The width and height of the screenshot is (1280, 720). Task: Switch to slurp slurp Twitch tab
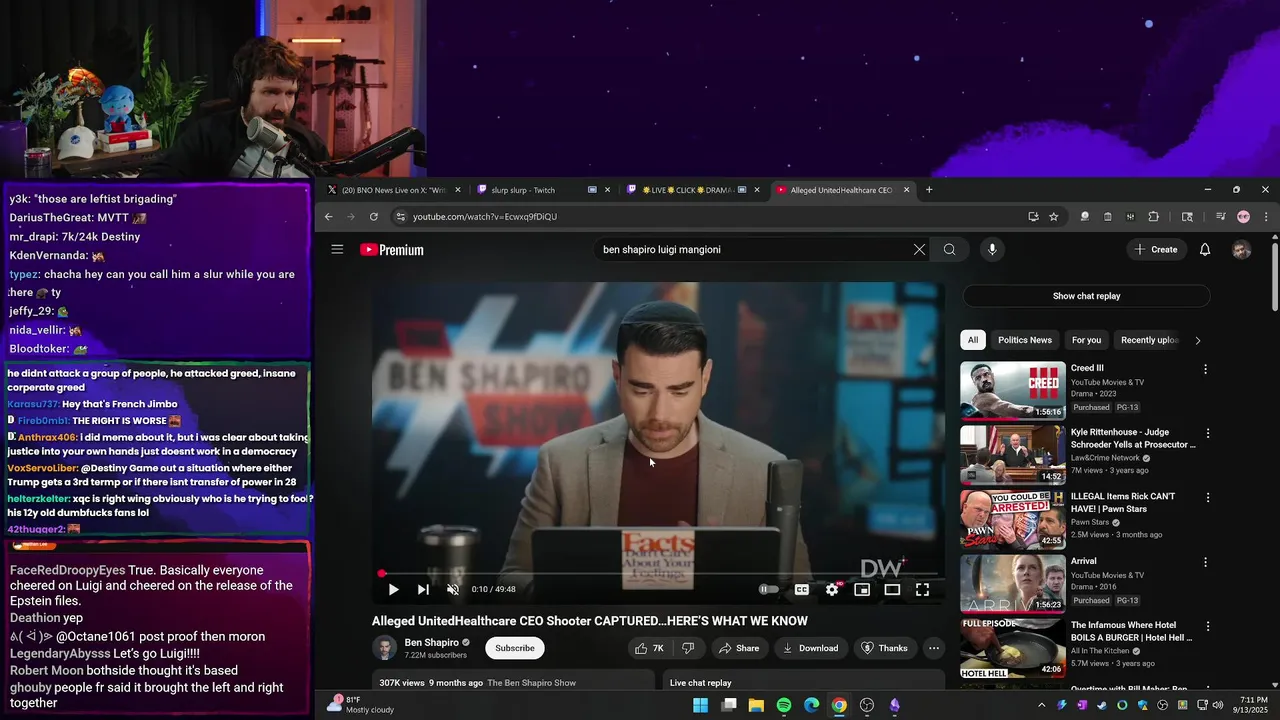[x=541, y=190]
